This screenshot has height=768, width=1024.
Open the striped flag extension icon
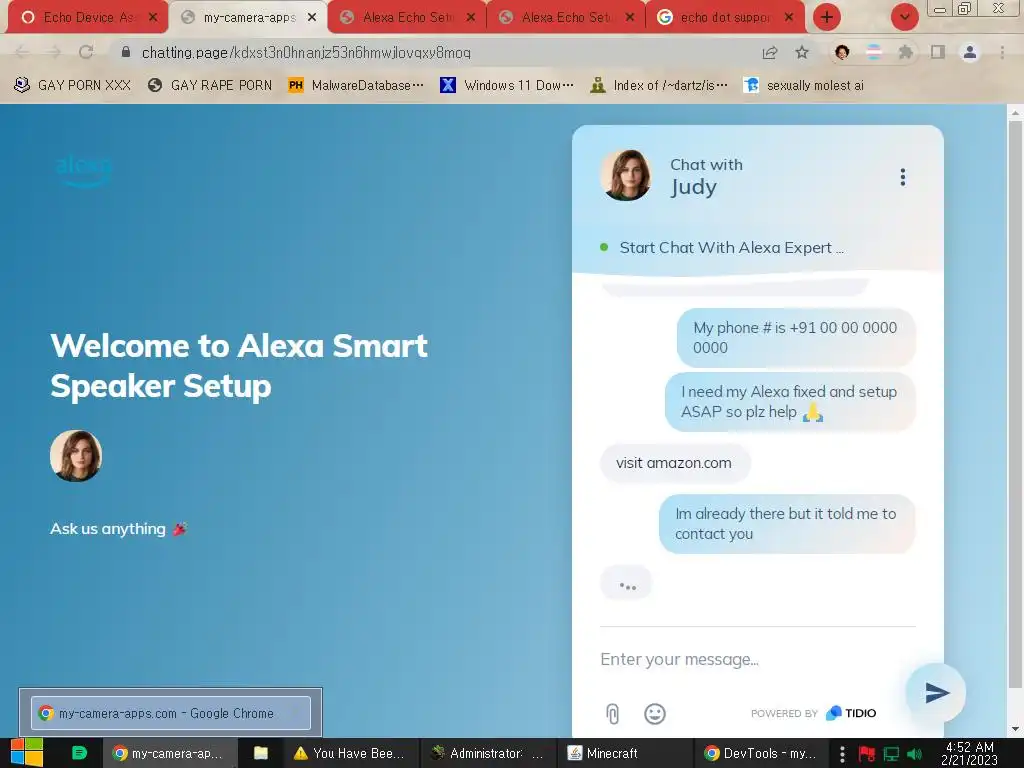click(x=874, y=53)
